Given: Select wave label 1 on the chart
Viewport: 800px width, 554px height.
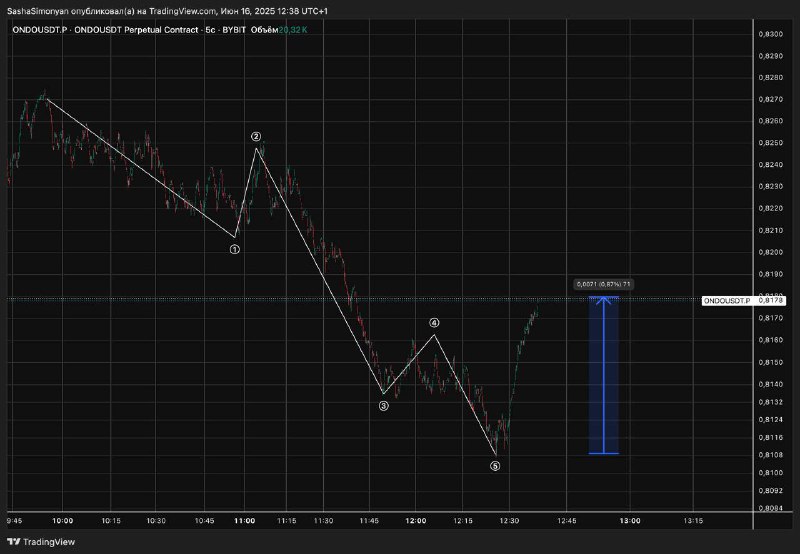Looking at the screenshot, I should coord(234,249).
